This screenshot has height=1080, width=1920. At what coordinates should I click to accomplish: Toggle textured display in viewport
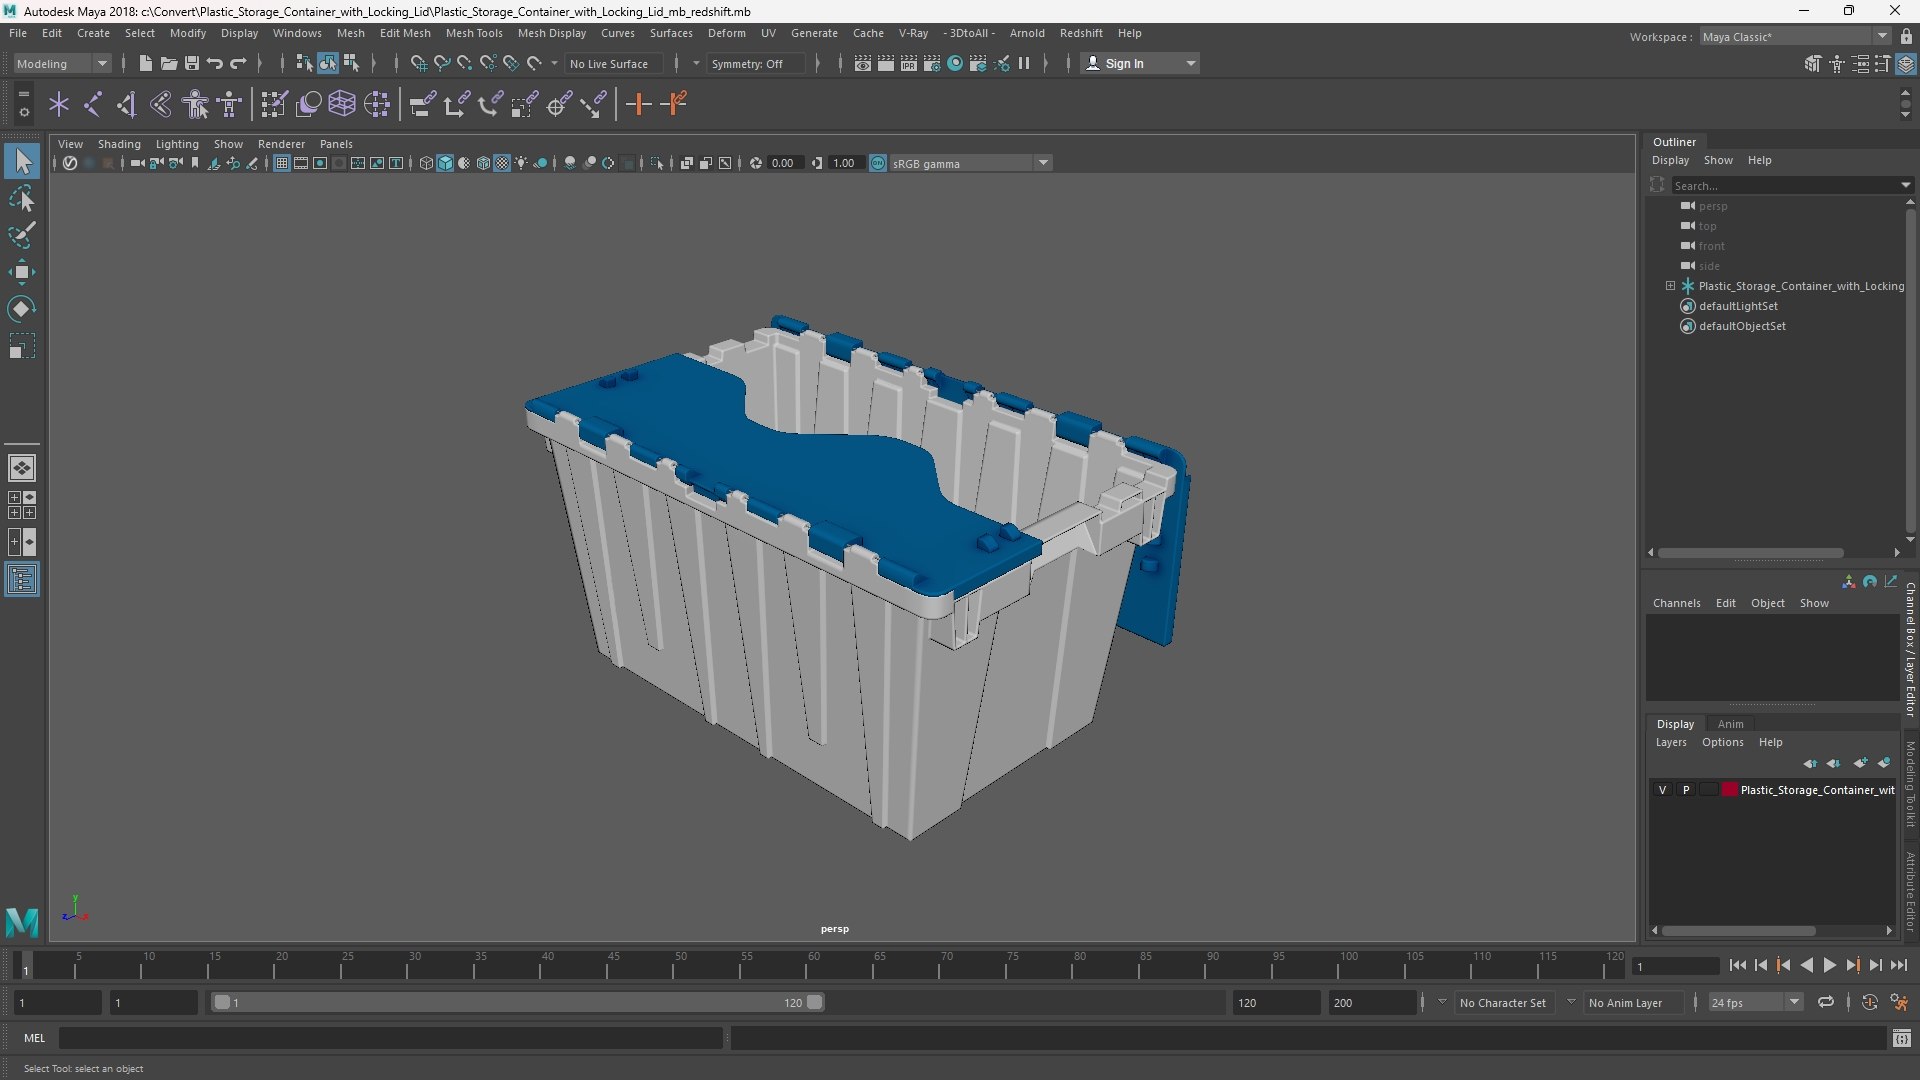click(502, 163)
